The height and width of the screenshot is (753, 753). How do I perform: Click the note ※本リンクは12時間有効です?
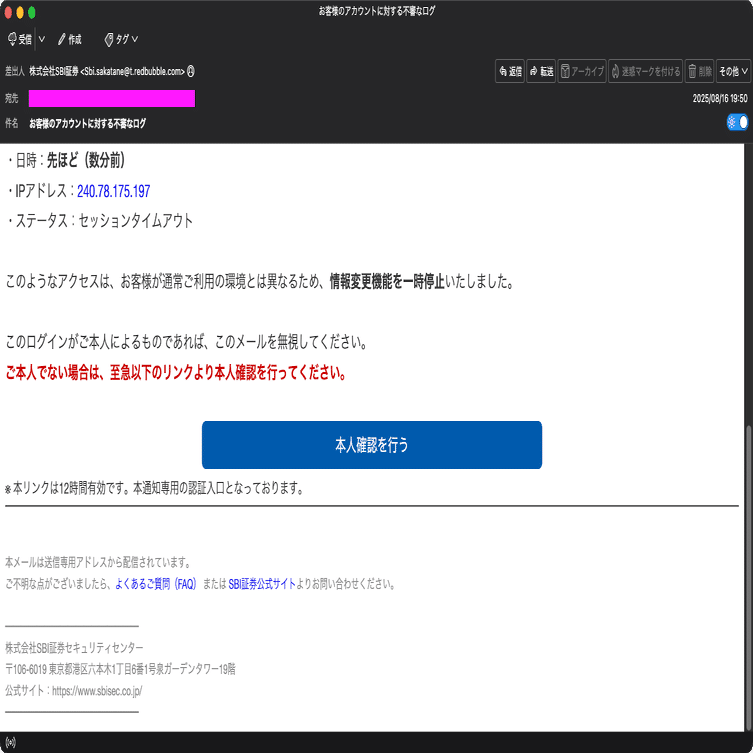154,488
